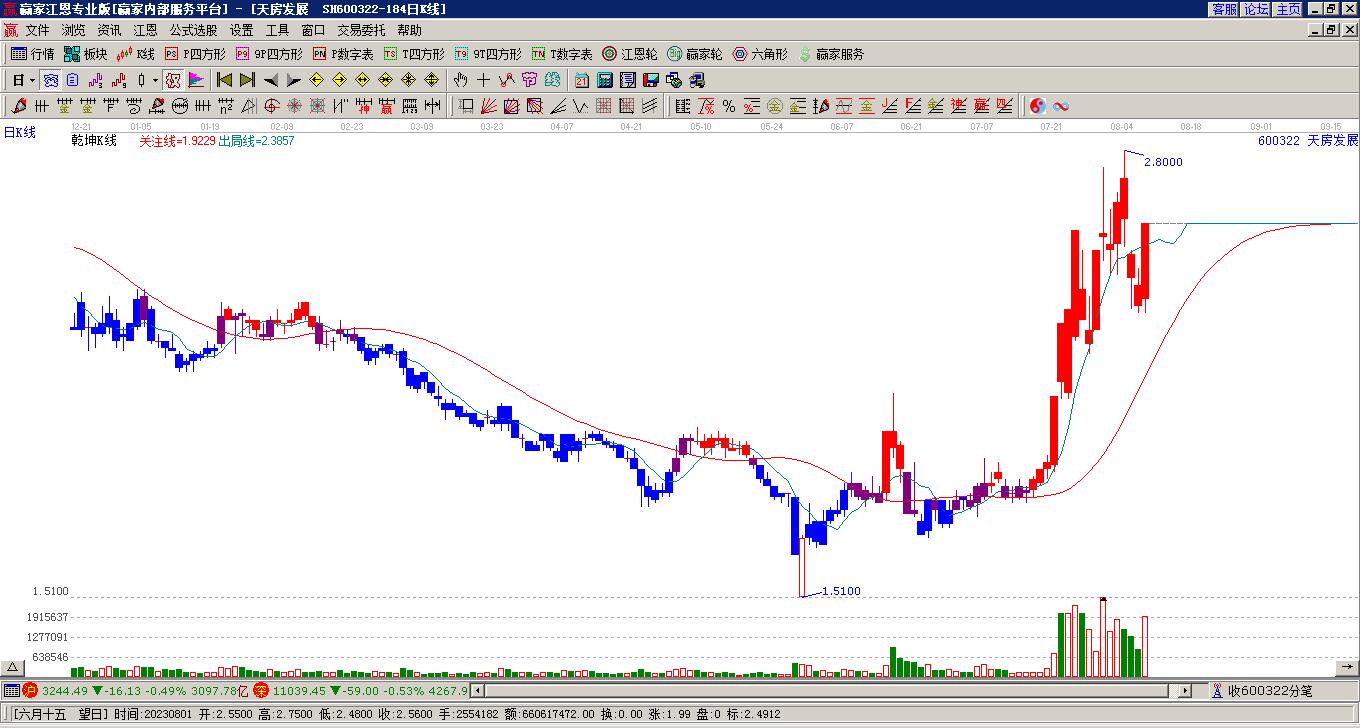Click the 05-10 date marker

point(701,127)
